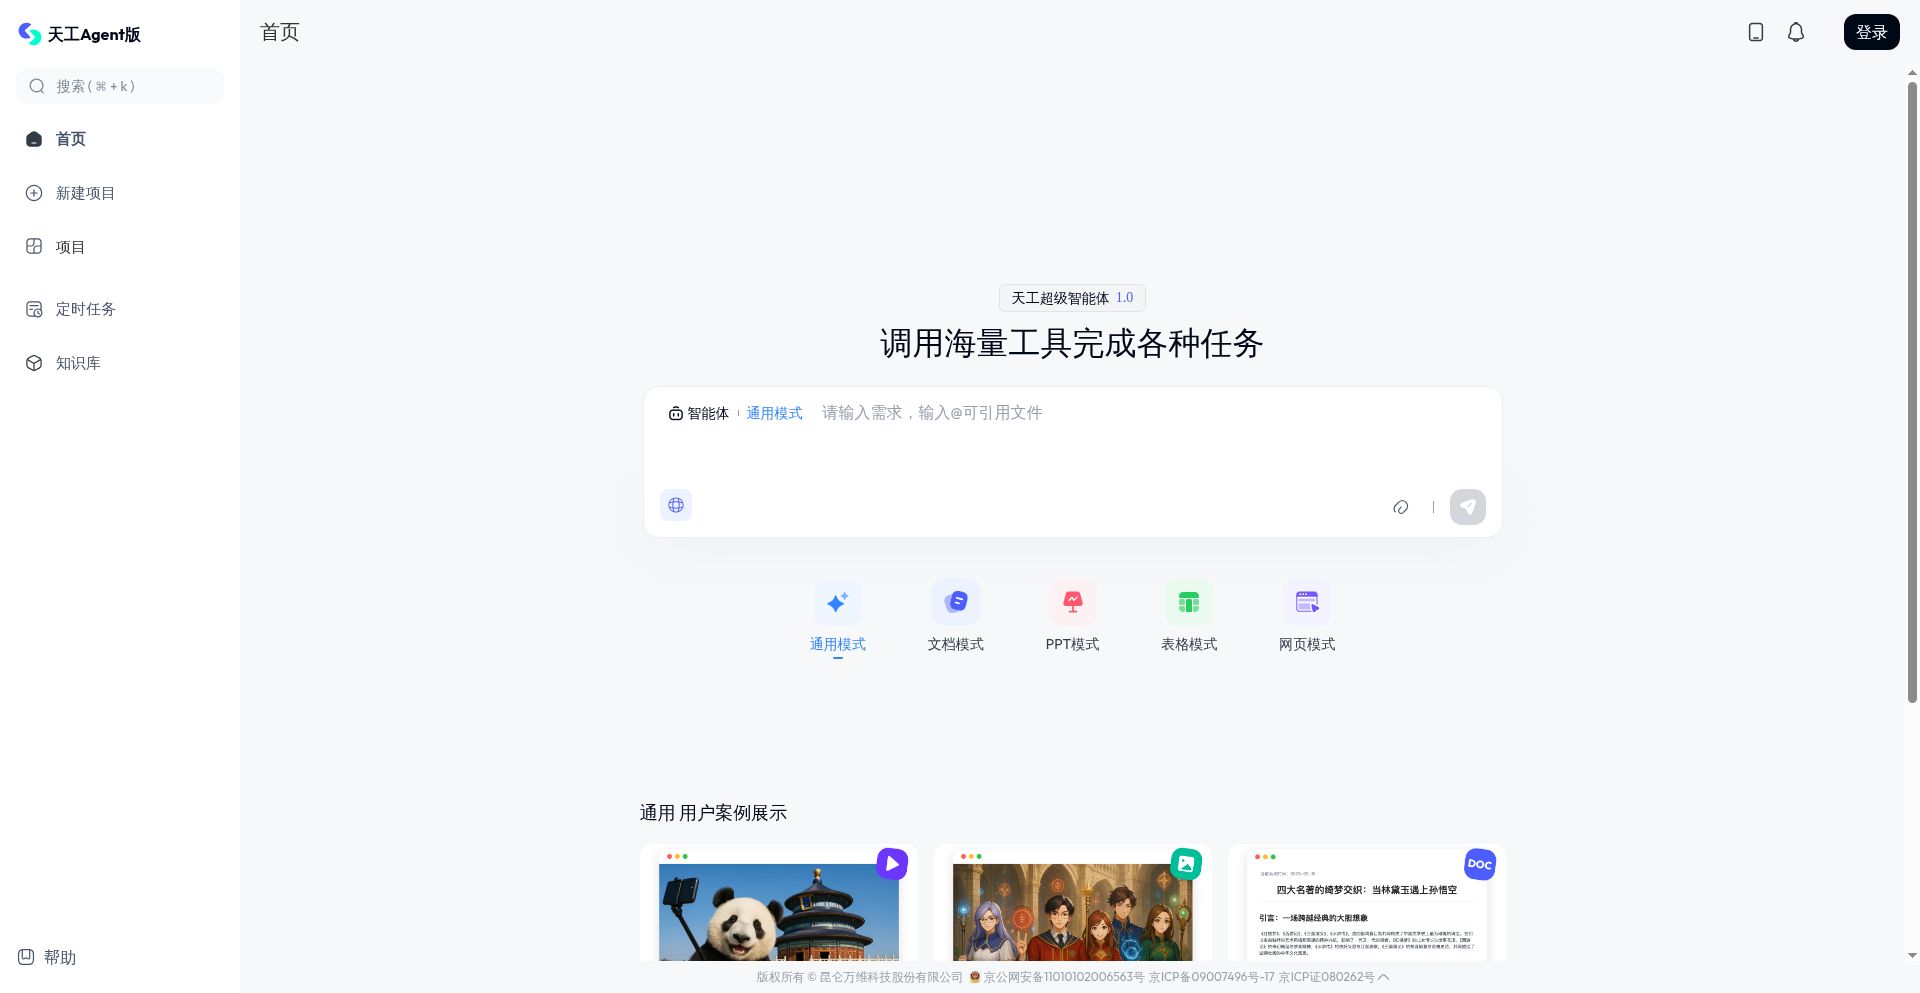Attach a file with the paperclip icon
This screenshot has width=1920, height=993.
[1400, 507]
